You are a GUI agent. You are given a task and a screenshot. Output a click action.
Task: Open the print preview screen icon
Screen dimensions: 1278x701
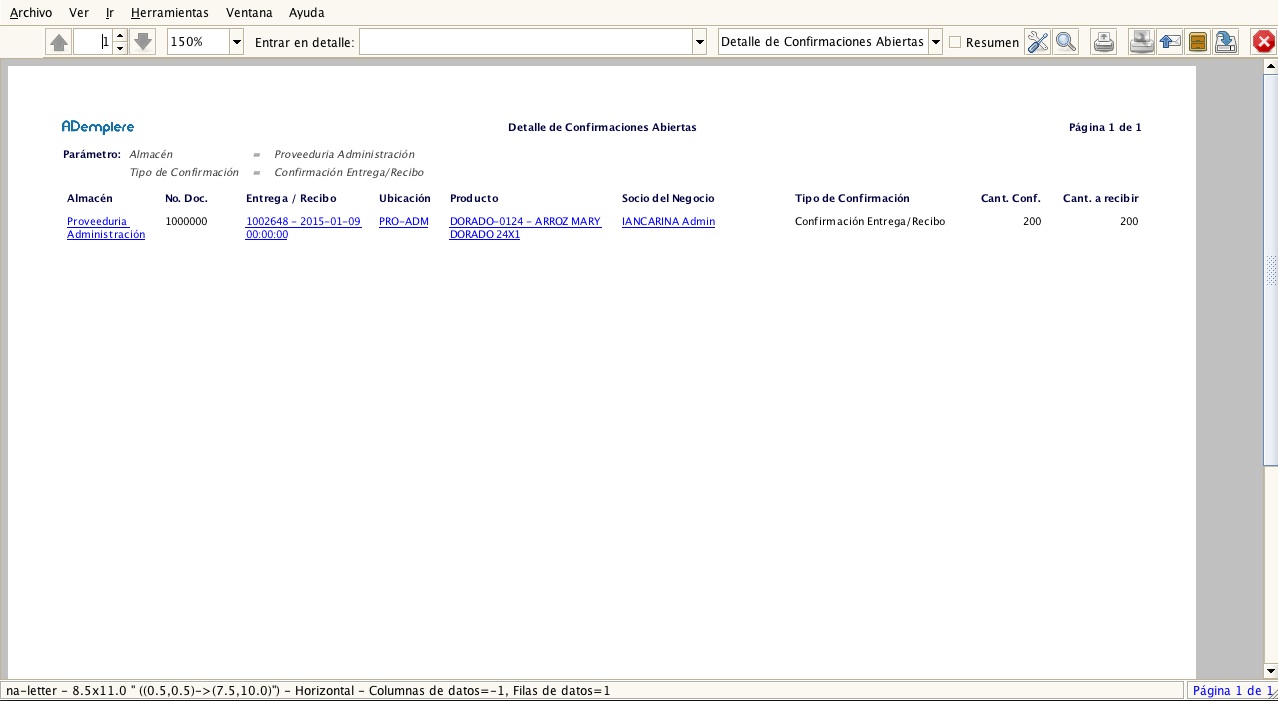coord(1142,42)
